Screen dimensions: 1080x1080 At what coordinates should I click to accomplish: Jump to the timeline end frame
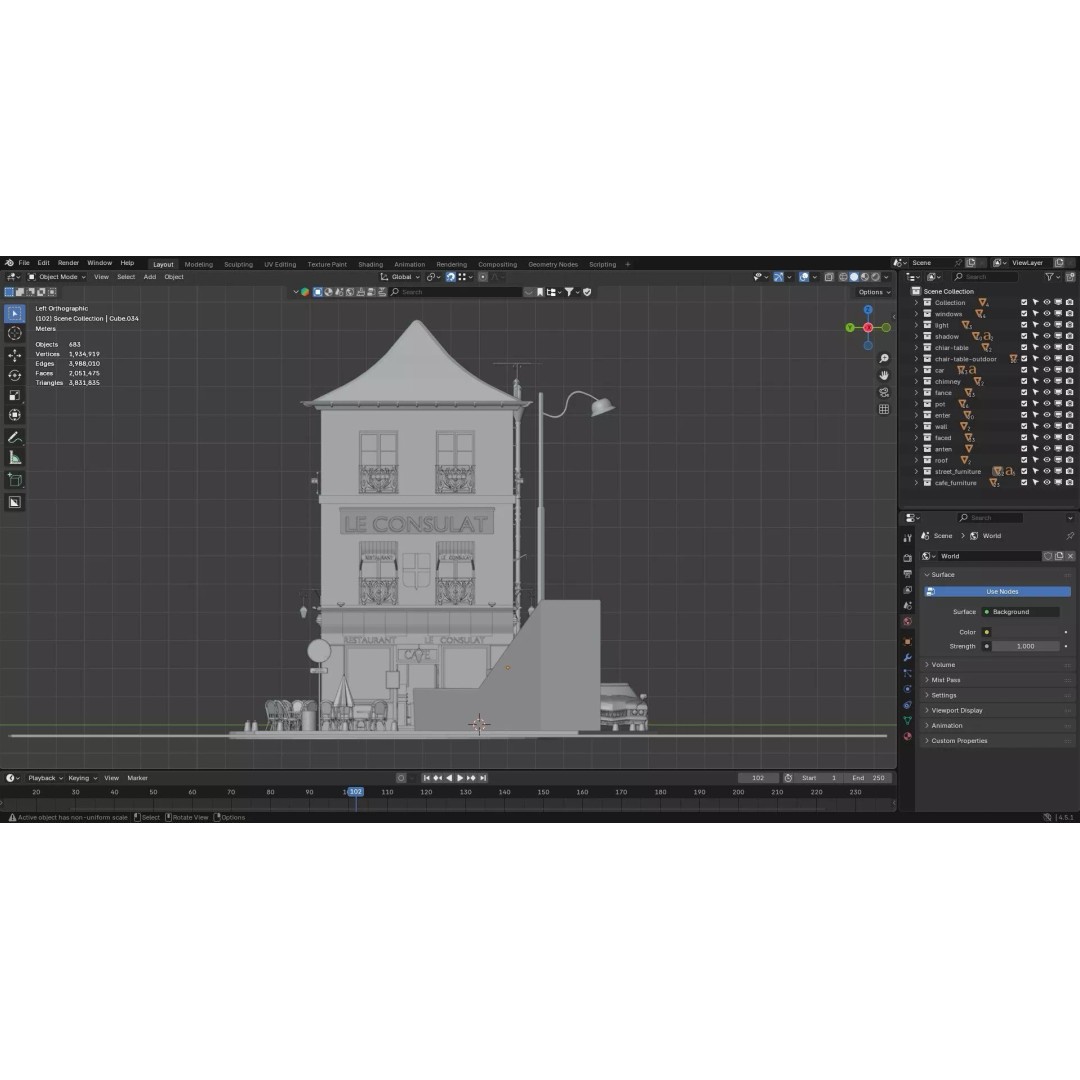click(484, 778)
